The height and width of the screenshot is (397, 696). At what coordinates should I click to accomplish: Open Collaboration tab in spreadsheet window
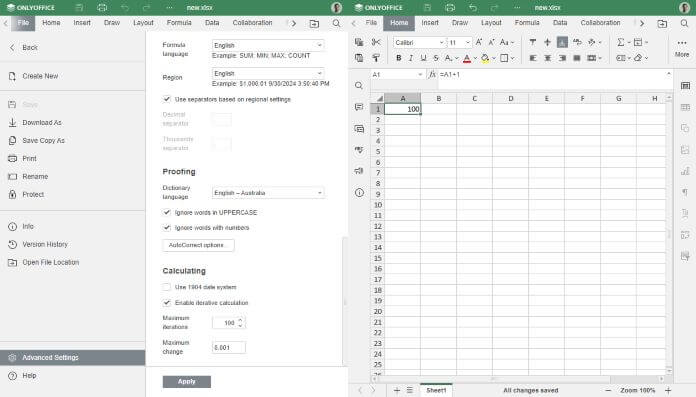[x=600, y=23]
